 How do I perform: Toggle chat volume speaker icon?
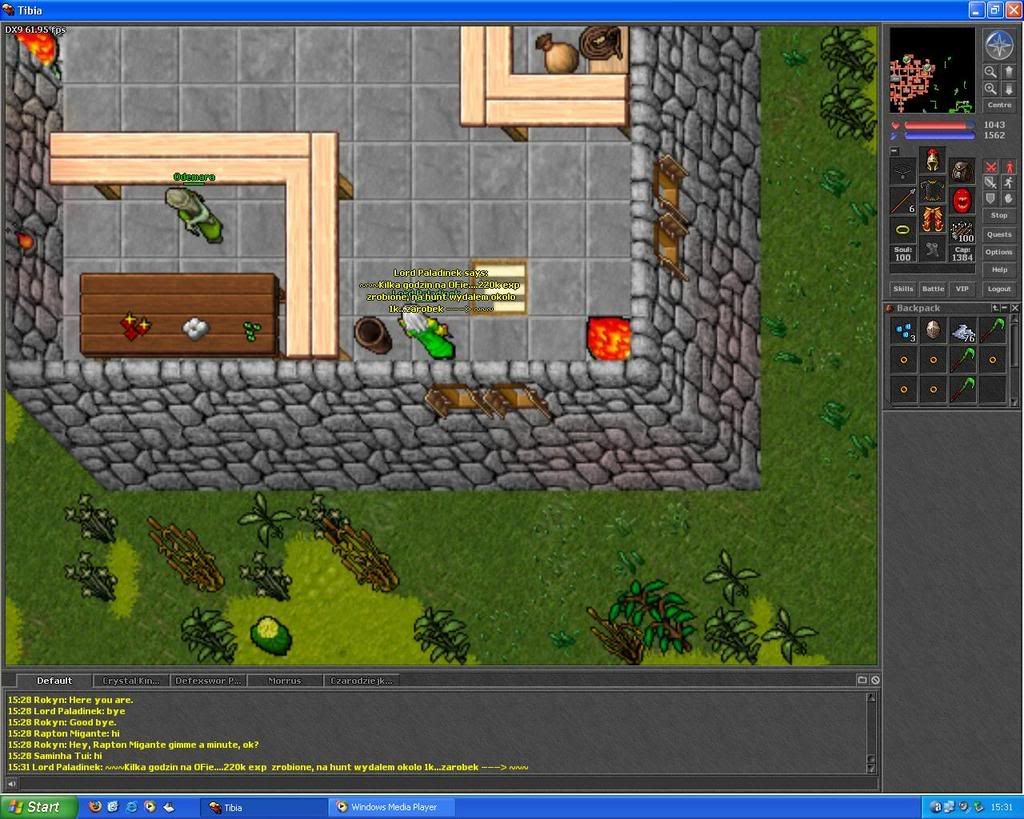pos(11,783)
